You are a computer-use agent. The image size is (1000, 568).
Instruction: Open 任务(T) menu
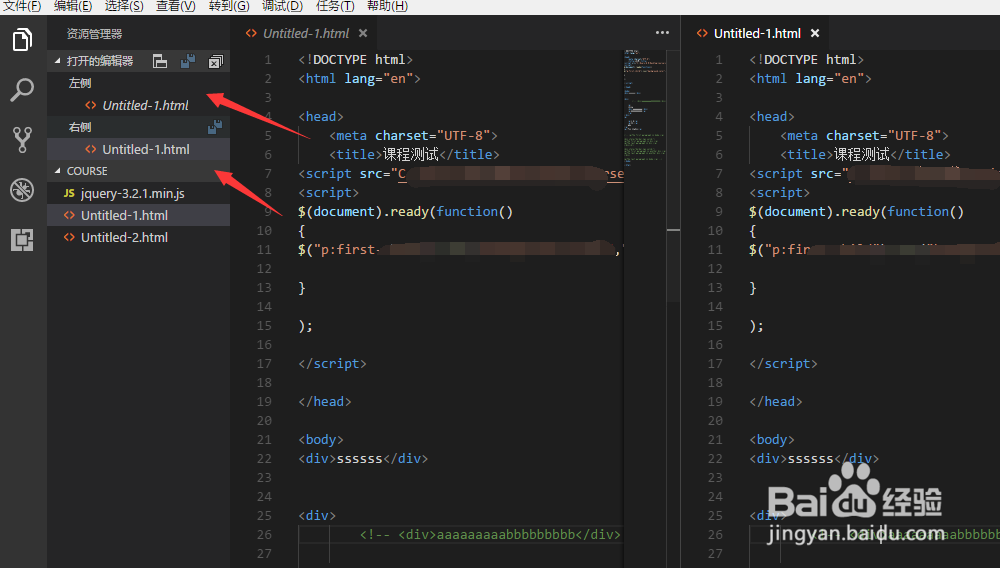coord(335,6)
